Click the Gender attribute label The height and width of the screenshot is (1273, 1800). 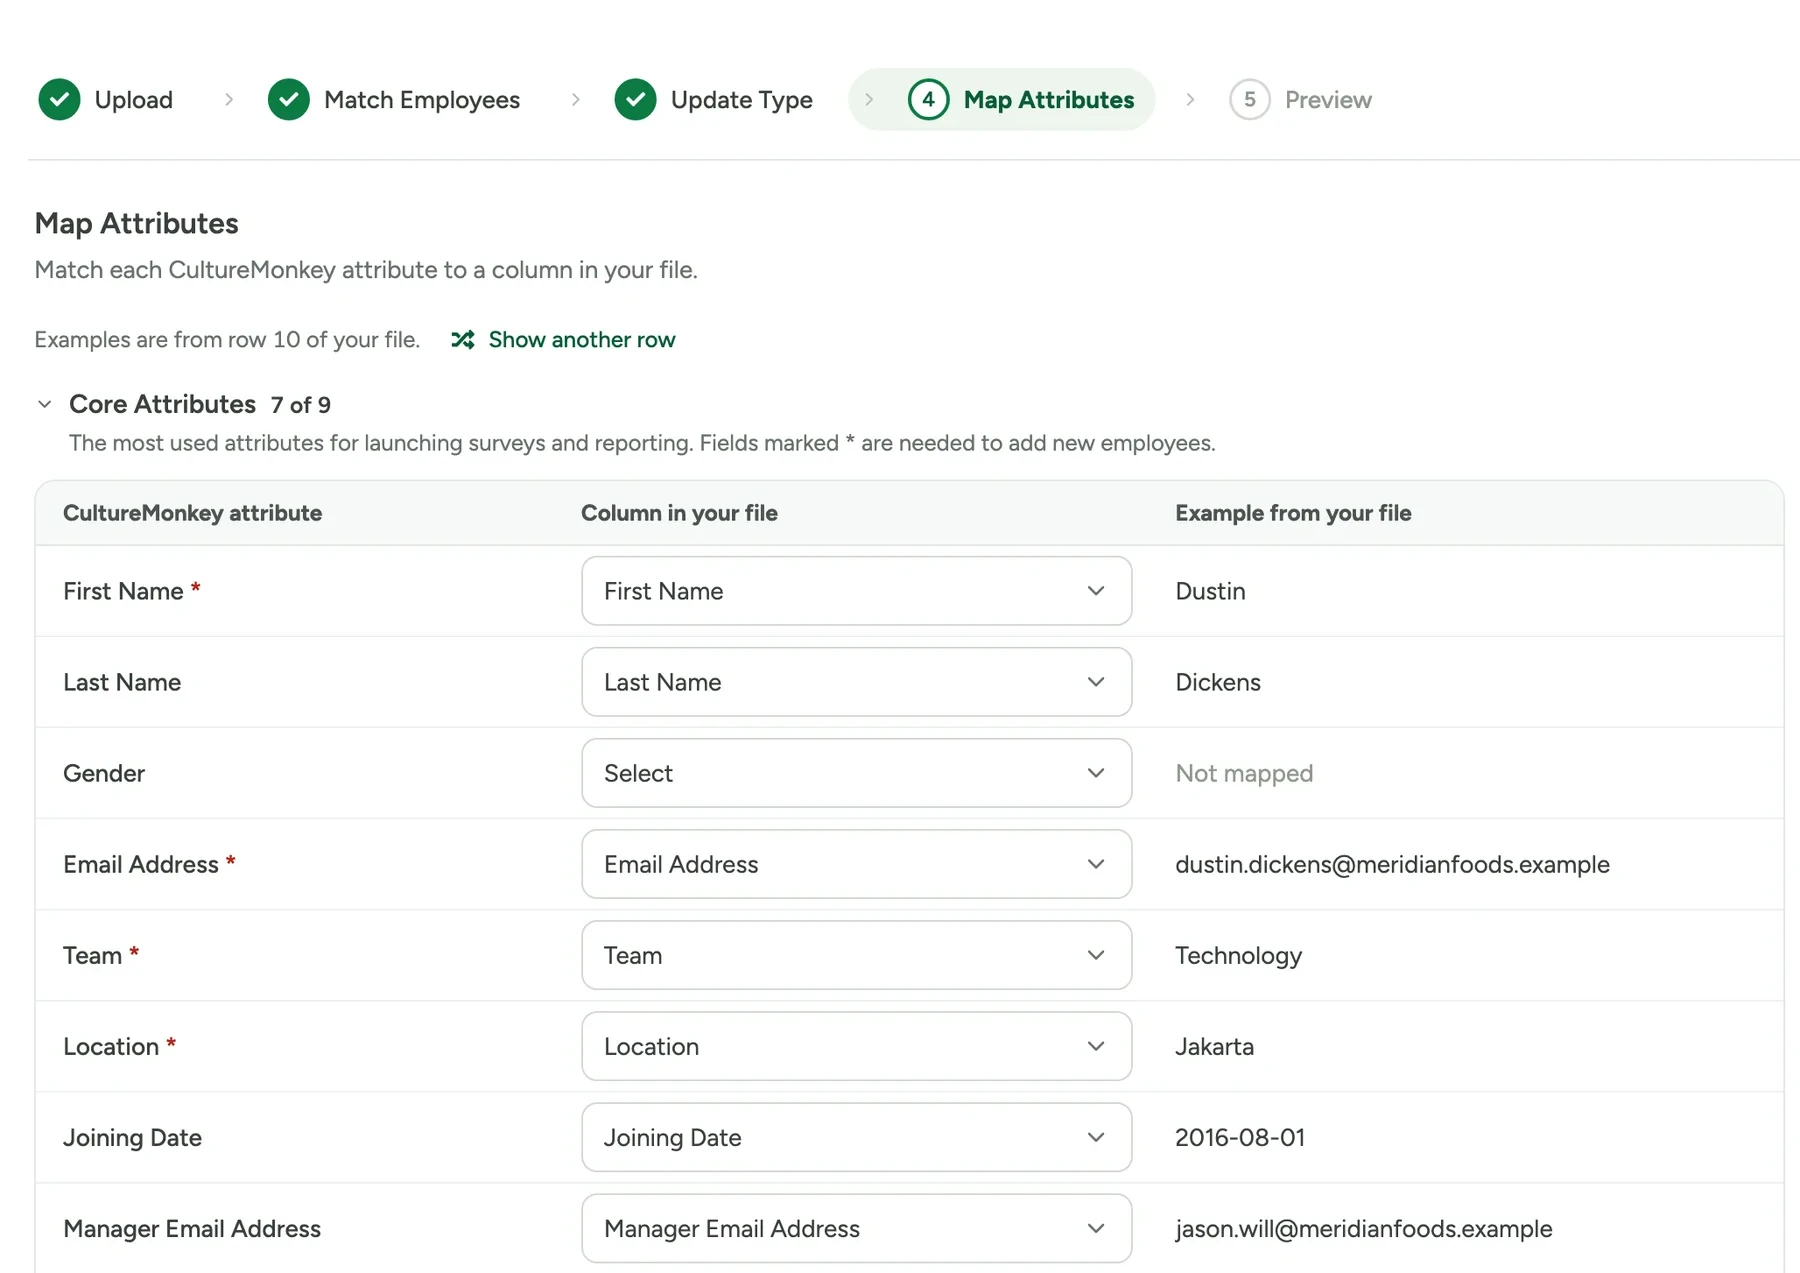tap(104, 773)
